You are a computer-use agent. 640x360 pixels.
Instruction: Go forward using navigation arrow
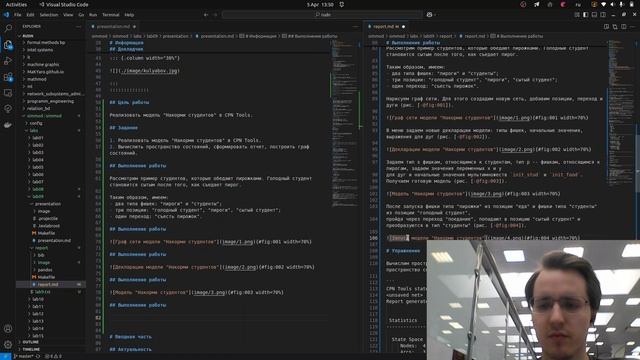216,15
